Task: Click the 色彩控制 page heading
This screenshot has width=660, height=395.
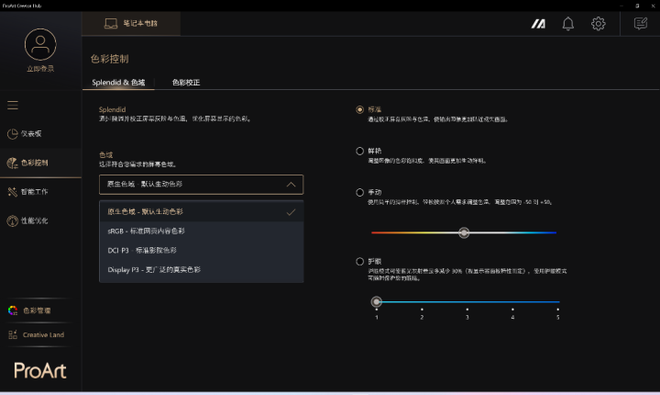Action: click(110, 59)
